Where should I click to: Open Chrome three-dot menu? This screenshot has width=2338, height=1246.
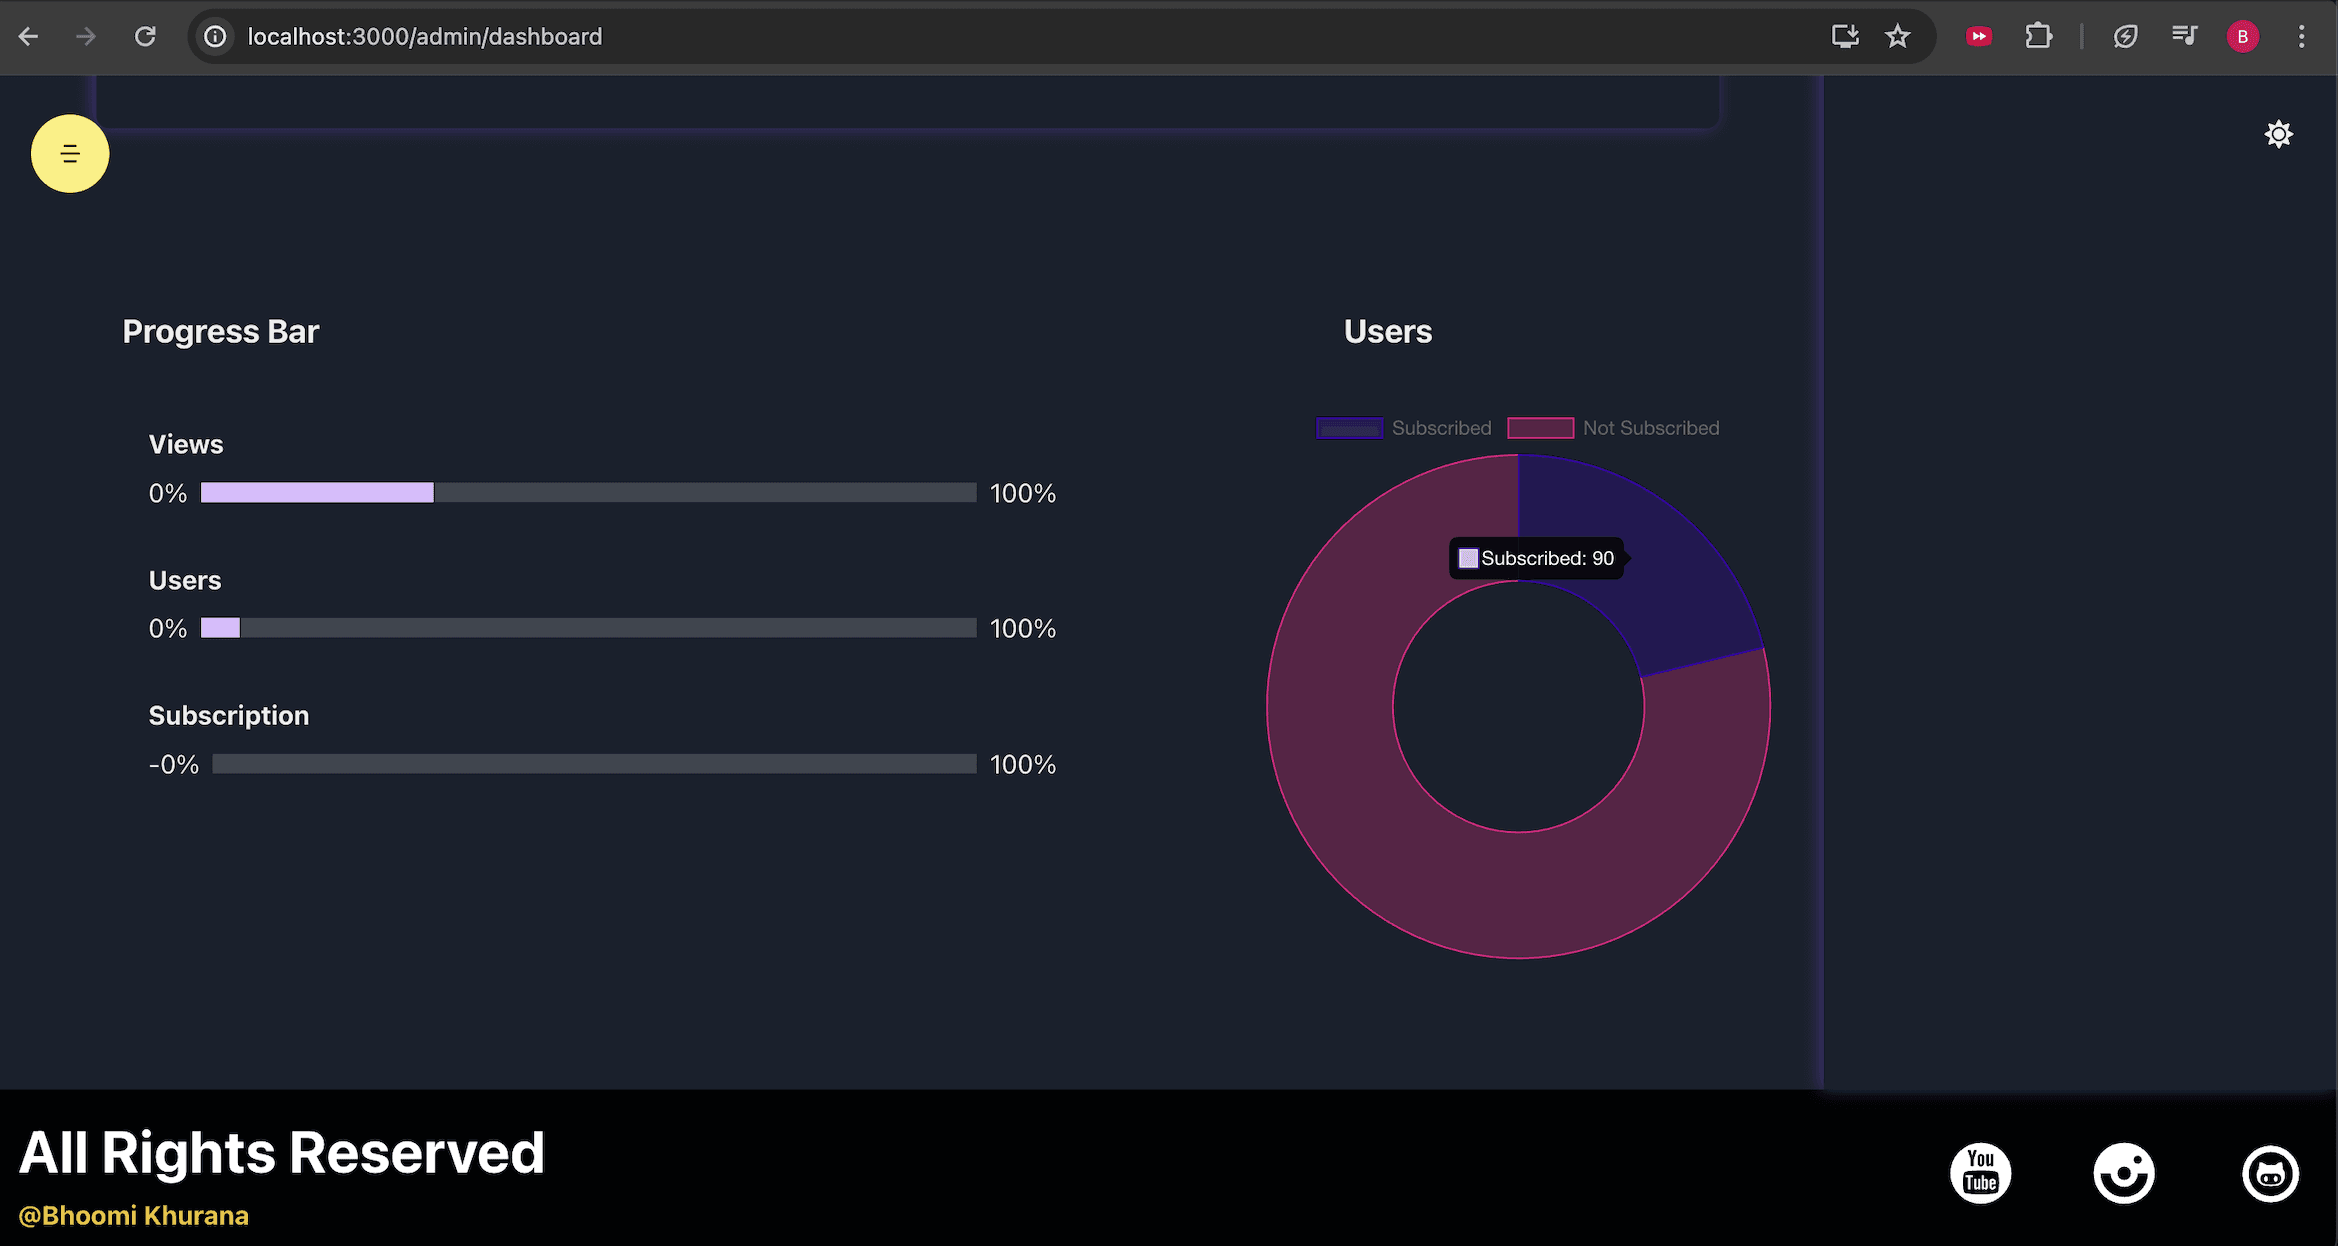coord(2301,37)
